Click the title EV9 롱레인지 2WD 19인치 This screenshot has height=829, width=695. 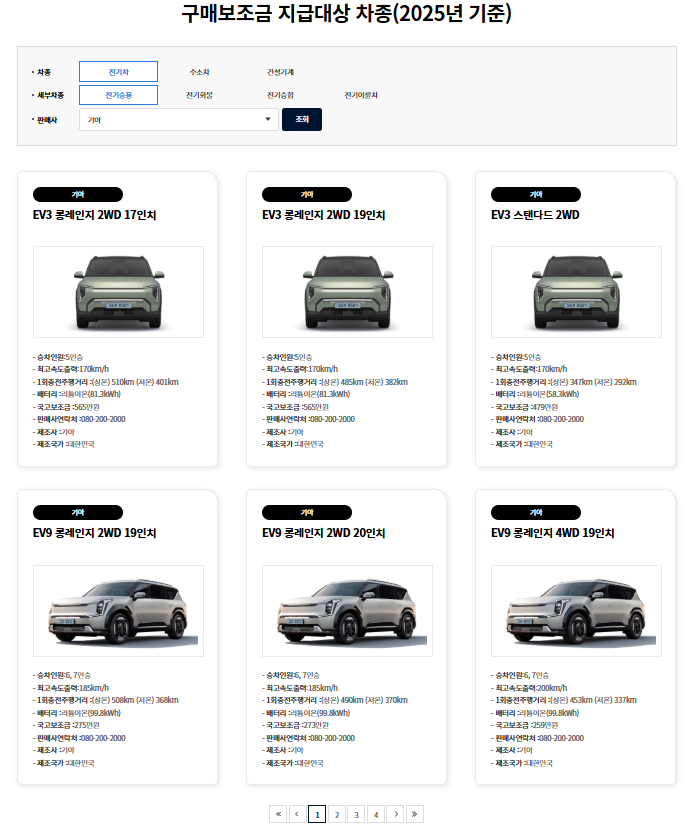point(95,533)
